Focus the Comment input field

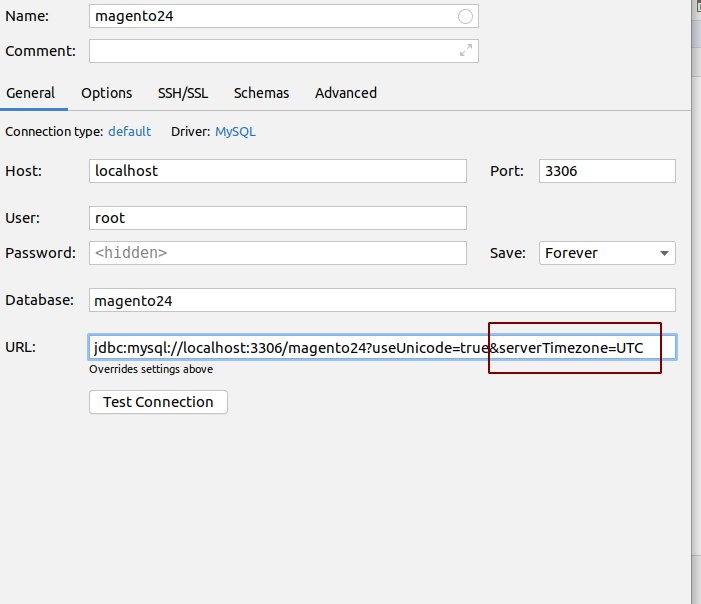point(284,51)
